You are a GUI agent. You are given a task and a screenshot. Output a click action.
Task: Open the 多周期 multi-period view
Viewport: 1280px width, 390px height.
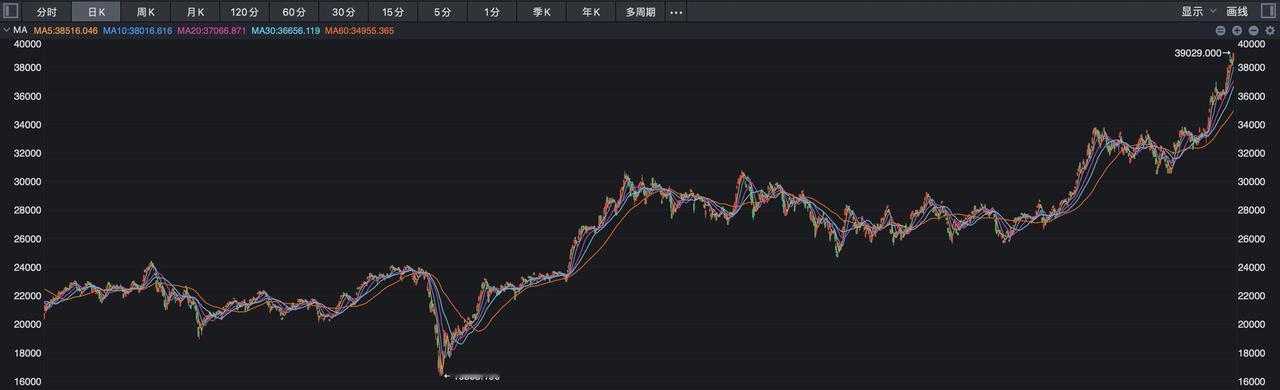pos(641,12)
